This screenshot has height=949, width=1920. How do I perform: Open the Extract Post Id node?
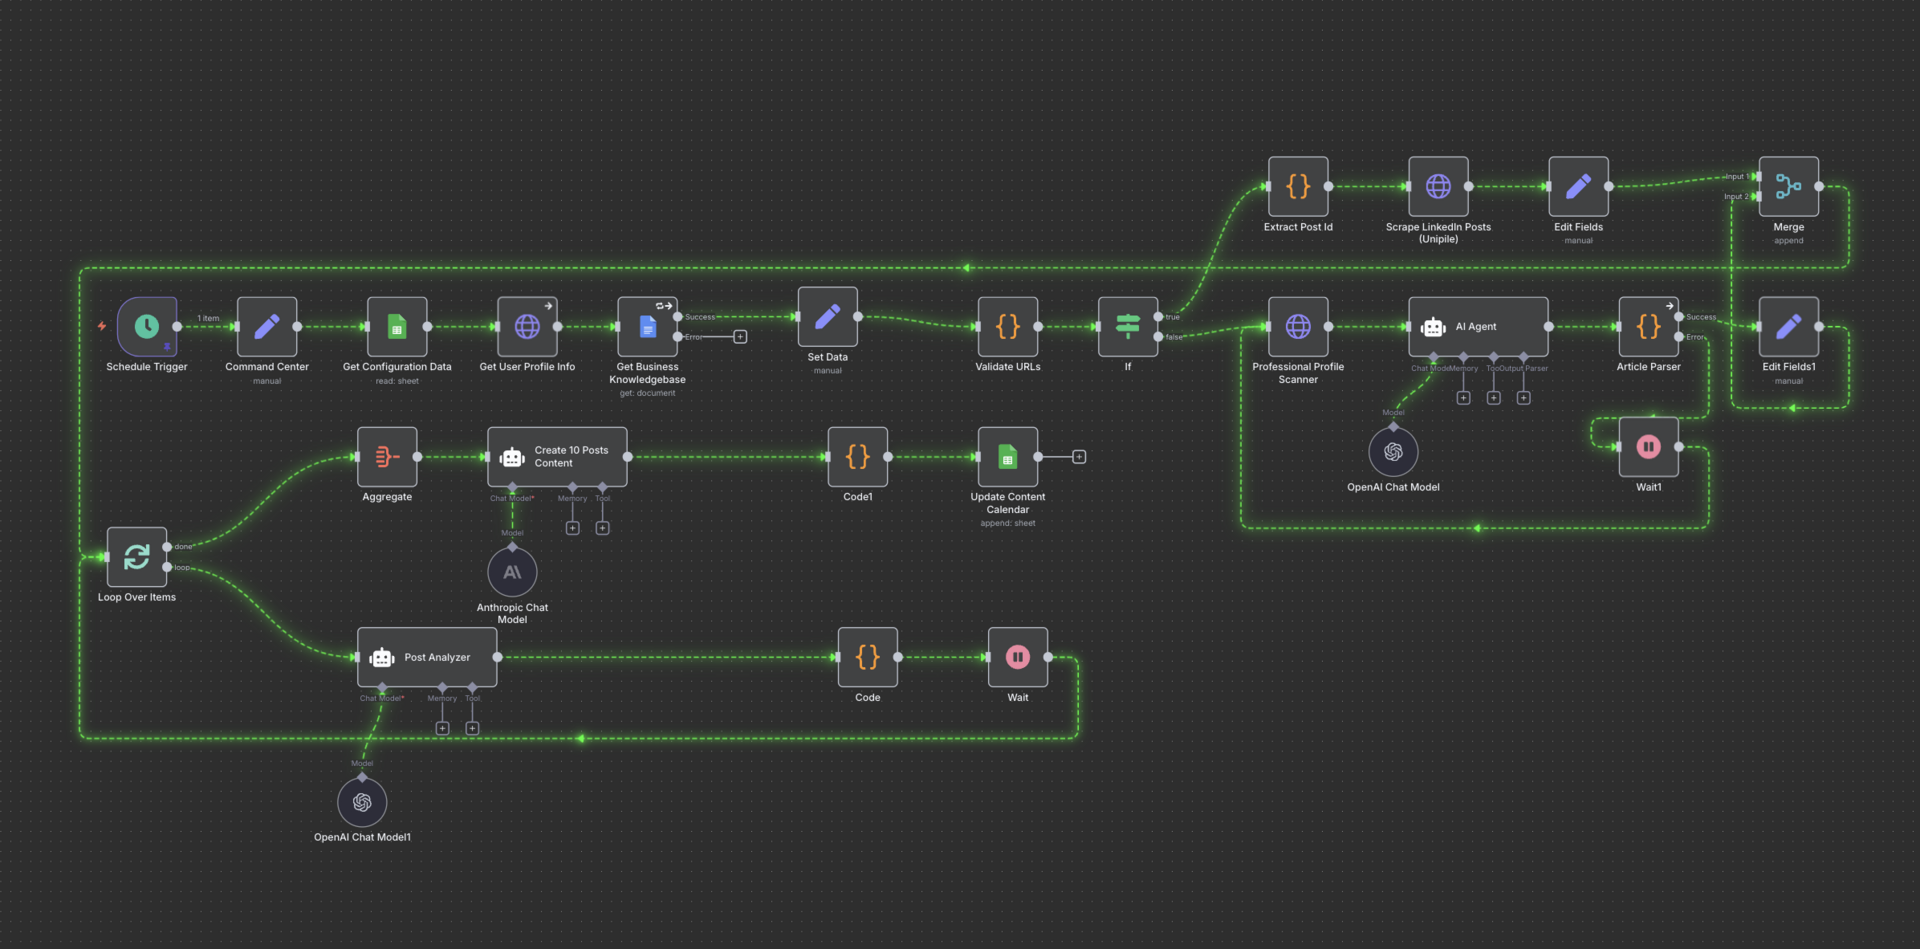click(1297, 187)
